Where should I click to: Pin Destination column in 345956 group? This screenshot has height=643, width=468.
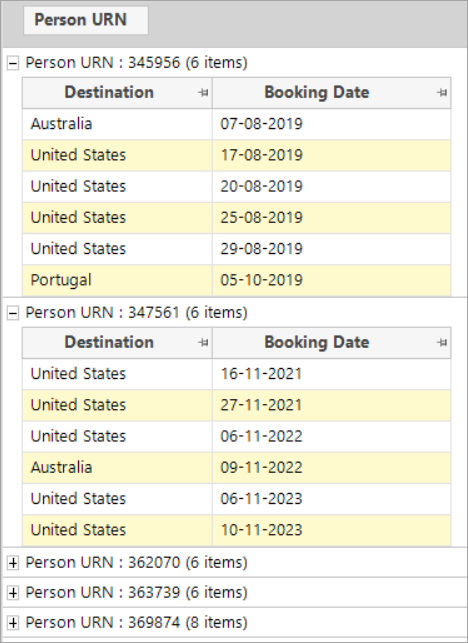point(203,93)
